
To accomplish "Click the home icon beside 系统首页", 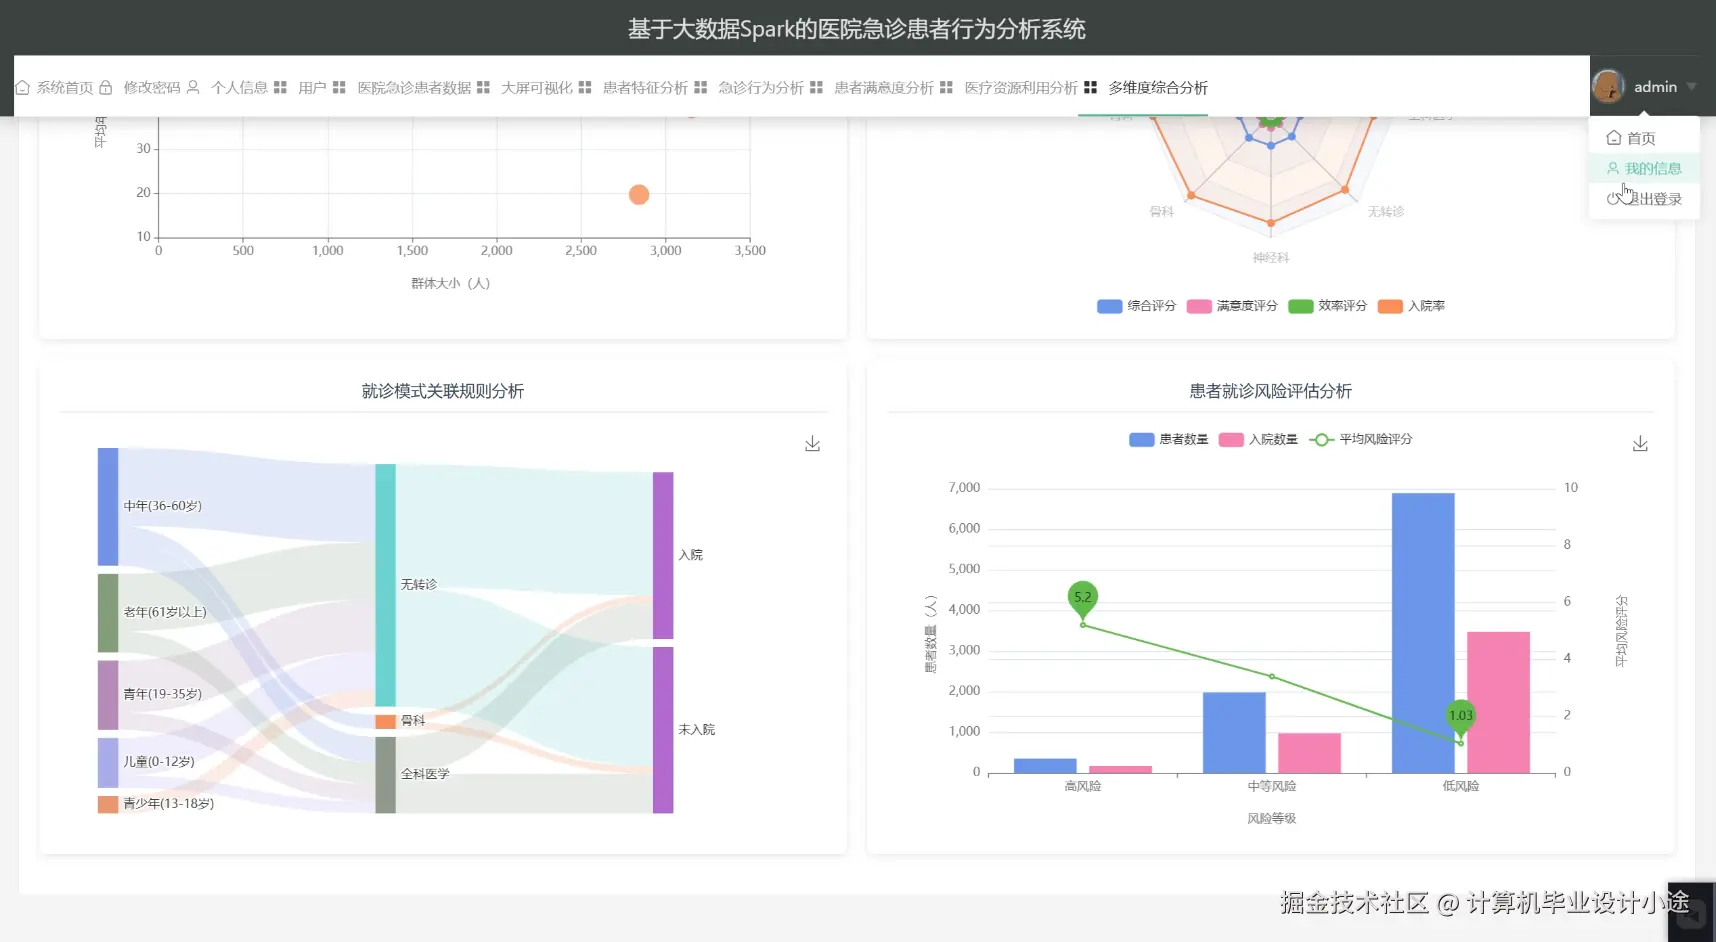I will coord(22,87).
